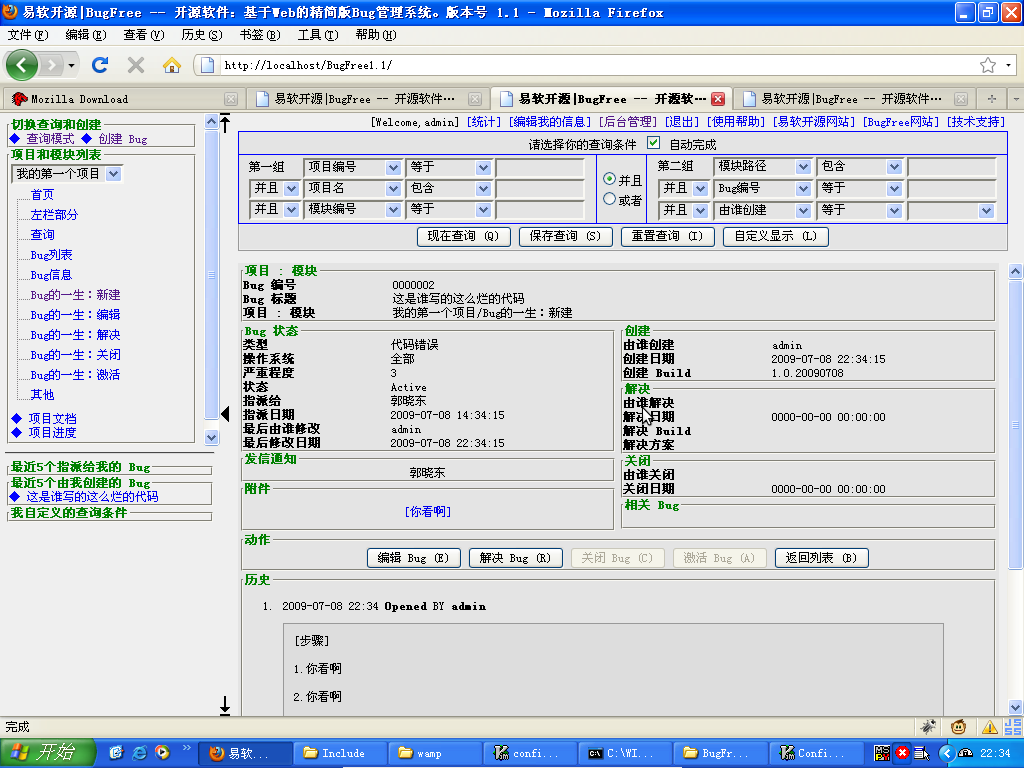The height and width of the screenshot is (768, 1024).
Task: Click the value field in 项目编号 row
Action: (540, 167)
